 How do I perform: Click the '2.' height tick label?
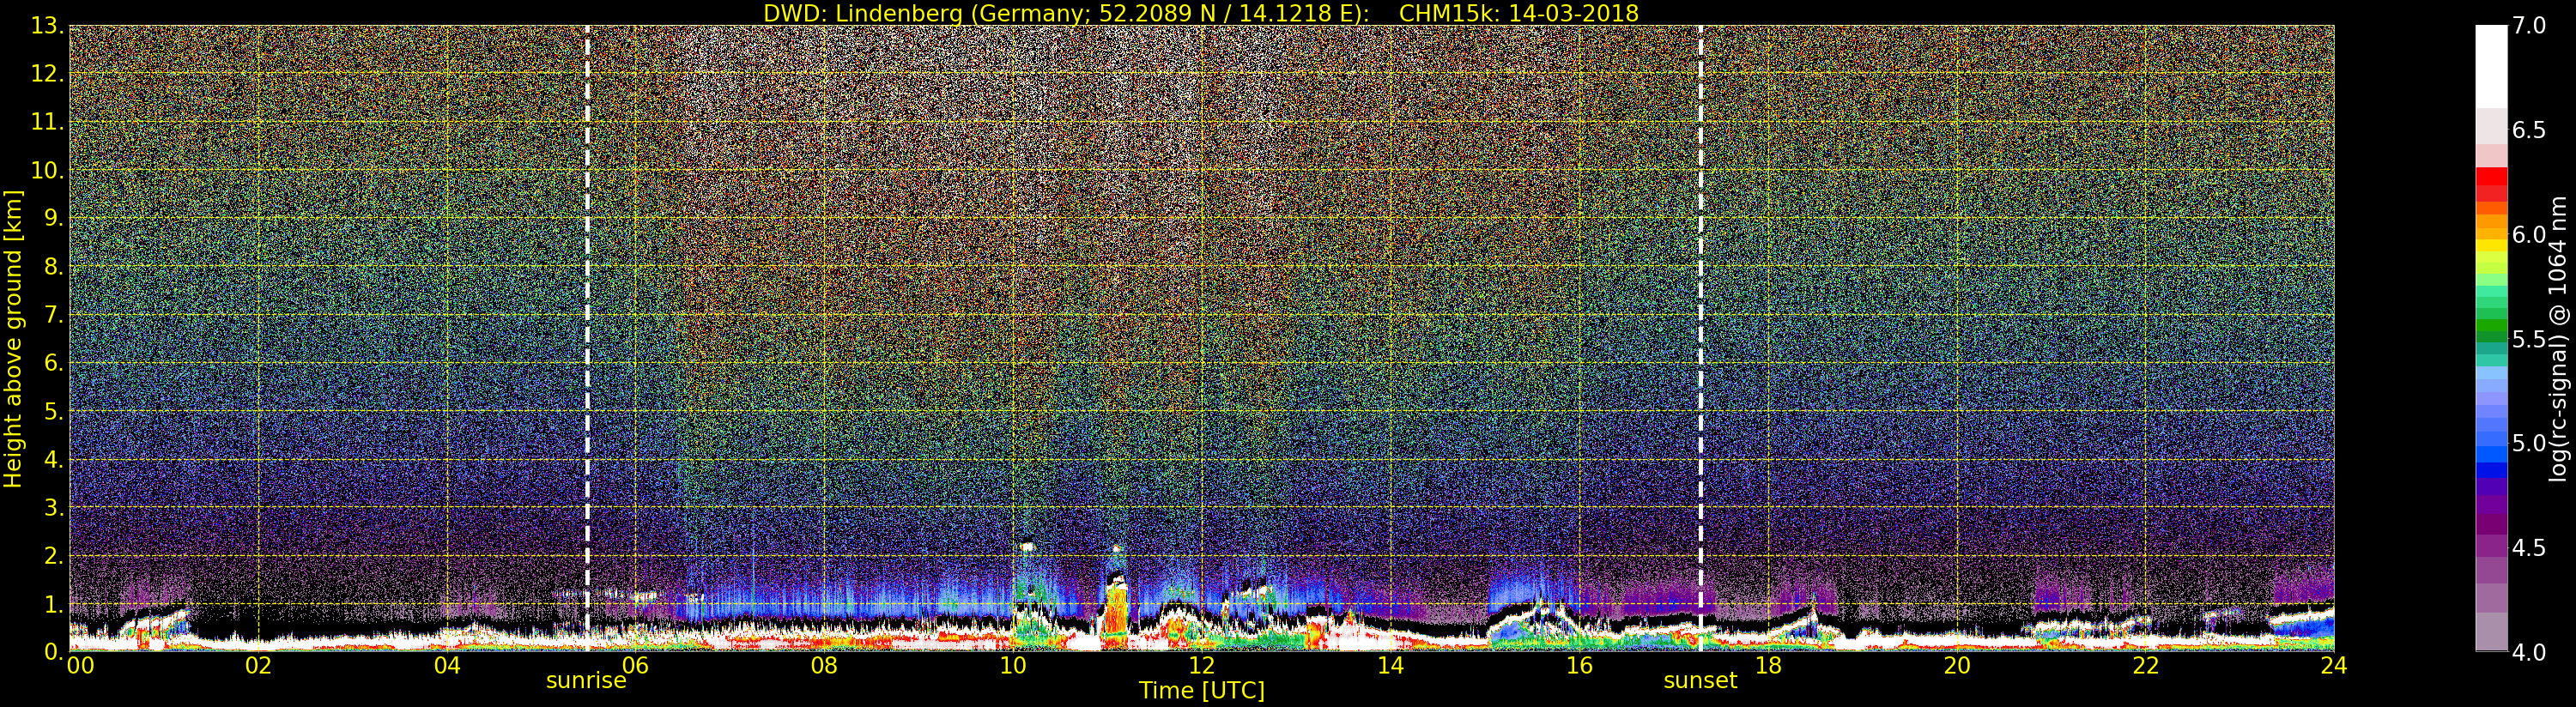(53, 555)
